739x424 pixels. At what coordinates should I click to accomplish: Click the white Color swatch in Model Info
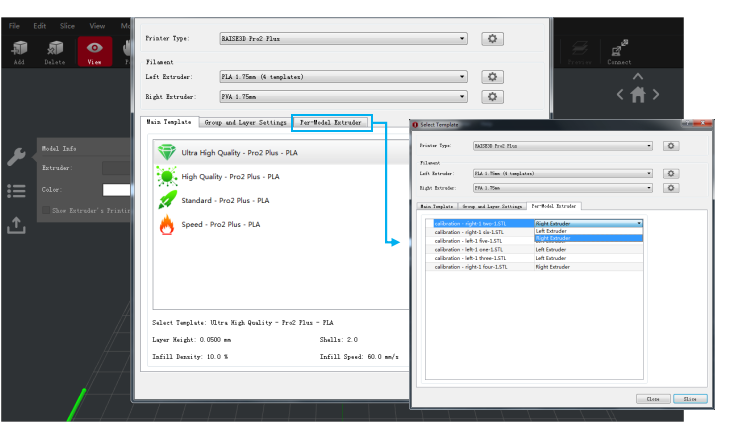(116, 189)
